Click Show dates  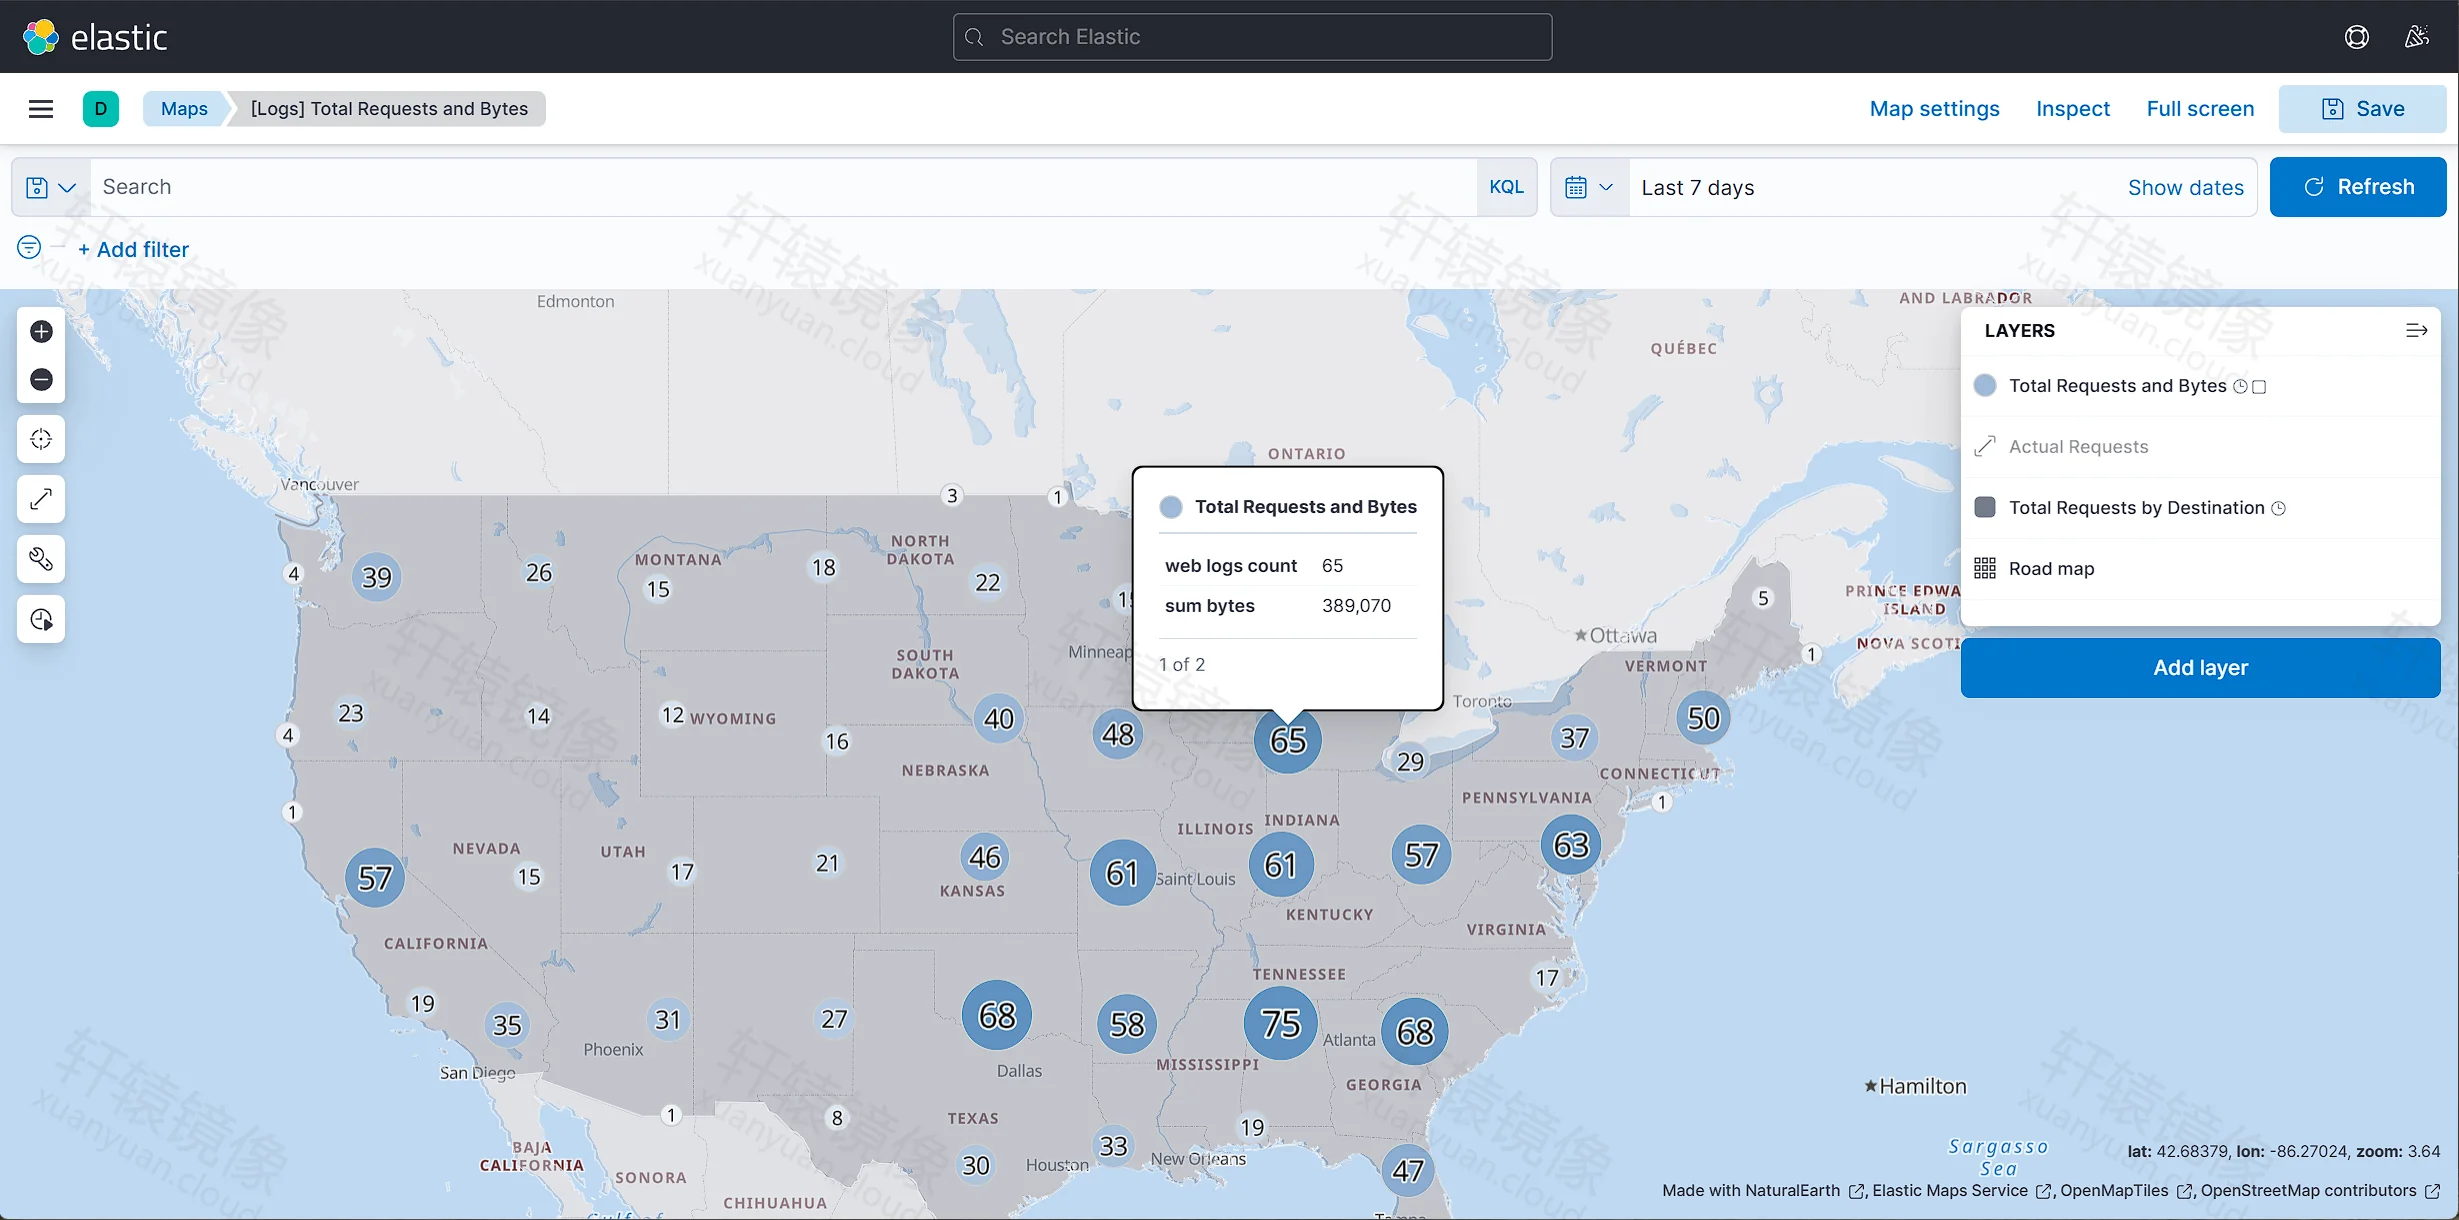[x=2185, y=188]
